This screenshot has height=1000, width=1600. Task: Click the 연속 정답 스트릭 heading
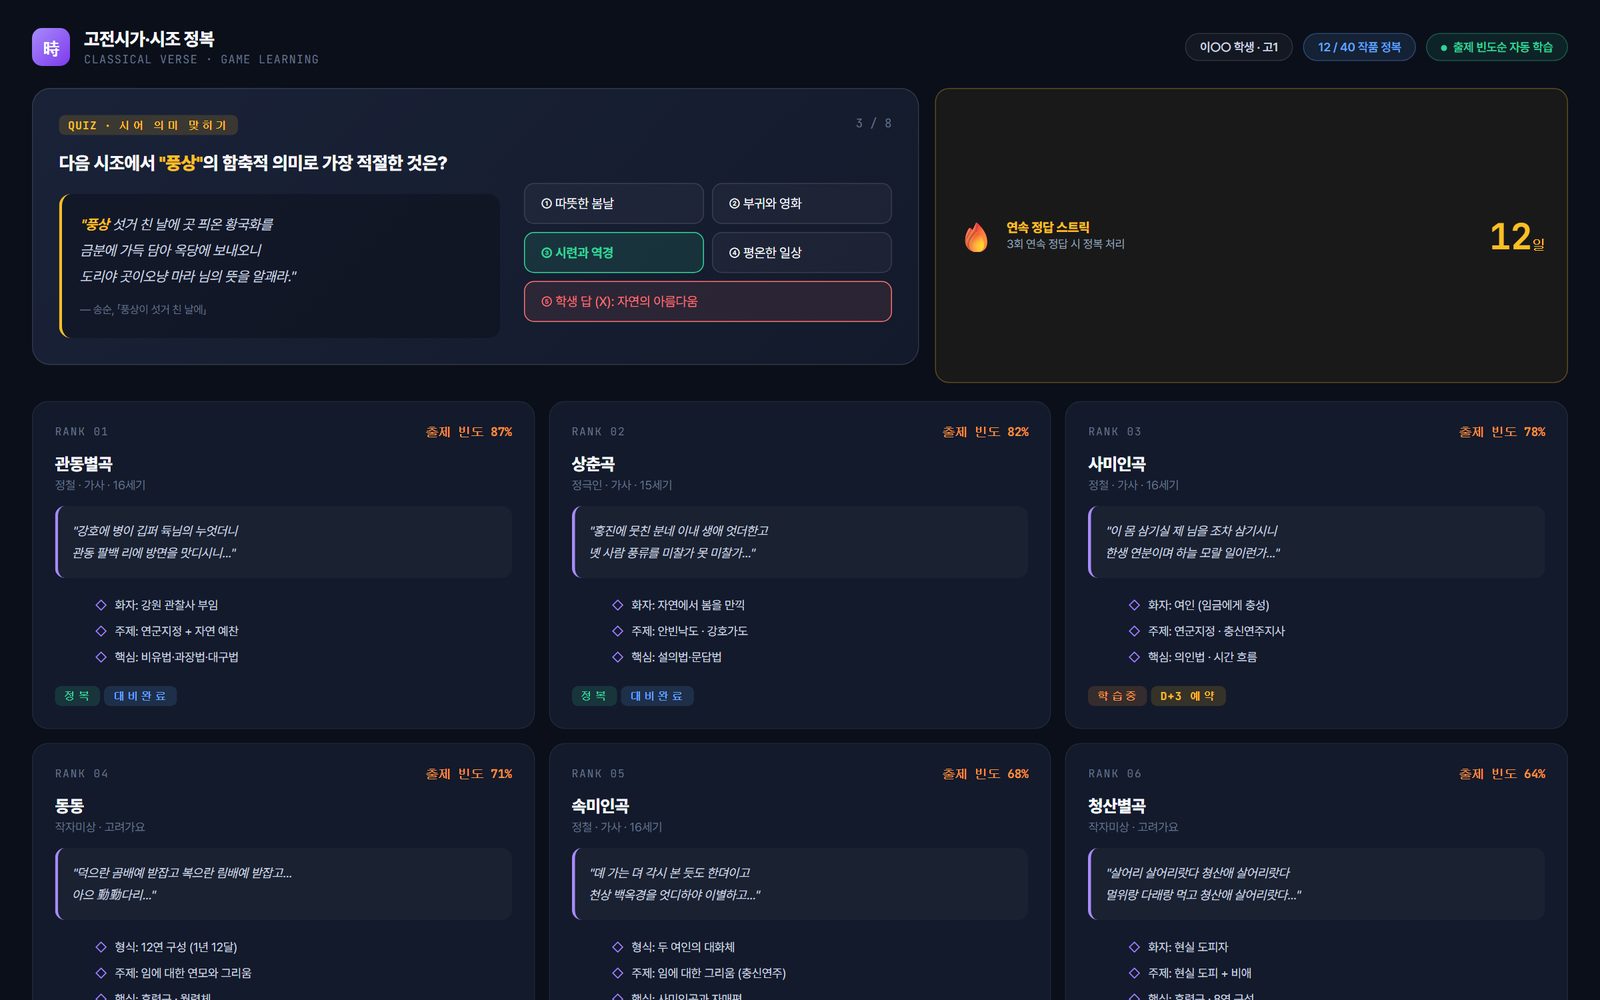[1047, 227]
